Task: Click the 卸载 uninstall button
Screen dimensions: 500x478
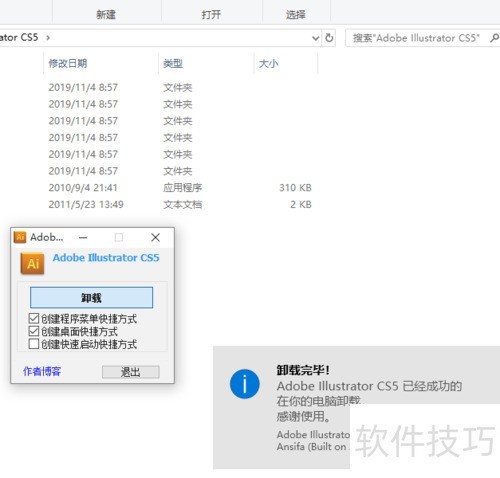Action: [91, 297]
